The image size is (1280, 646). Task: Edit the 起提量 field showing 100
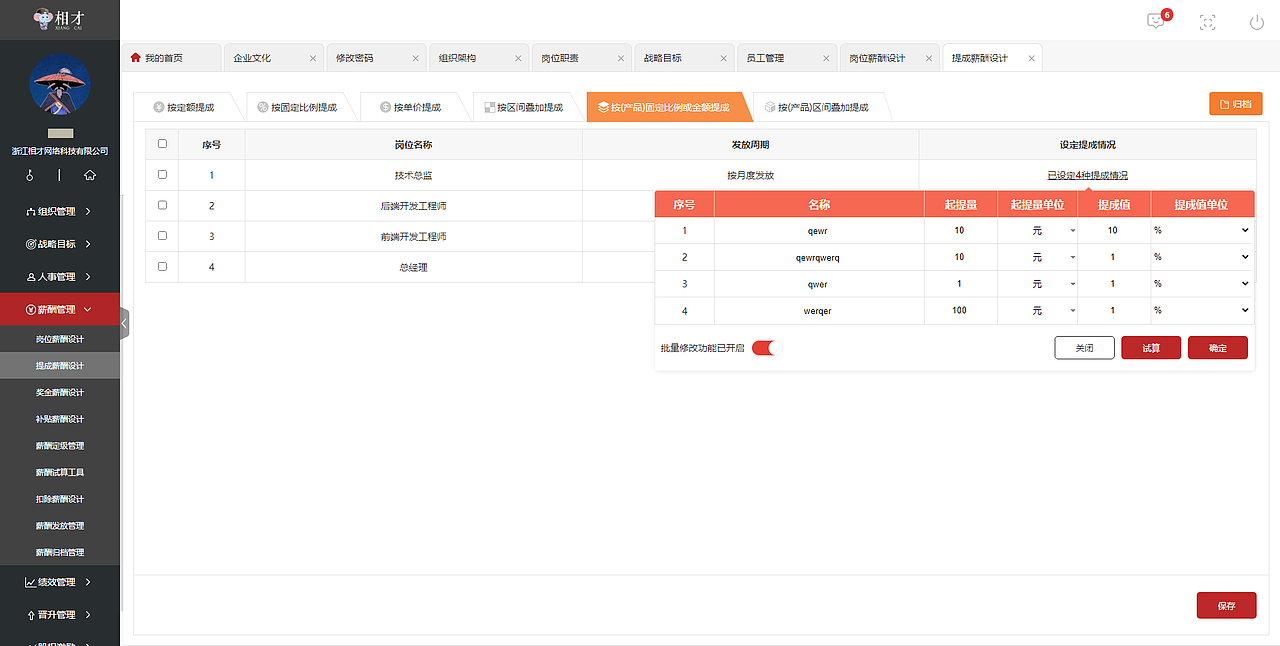tap(960, 311)
